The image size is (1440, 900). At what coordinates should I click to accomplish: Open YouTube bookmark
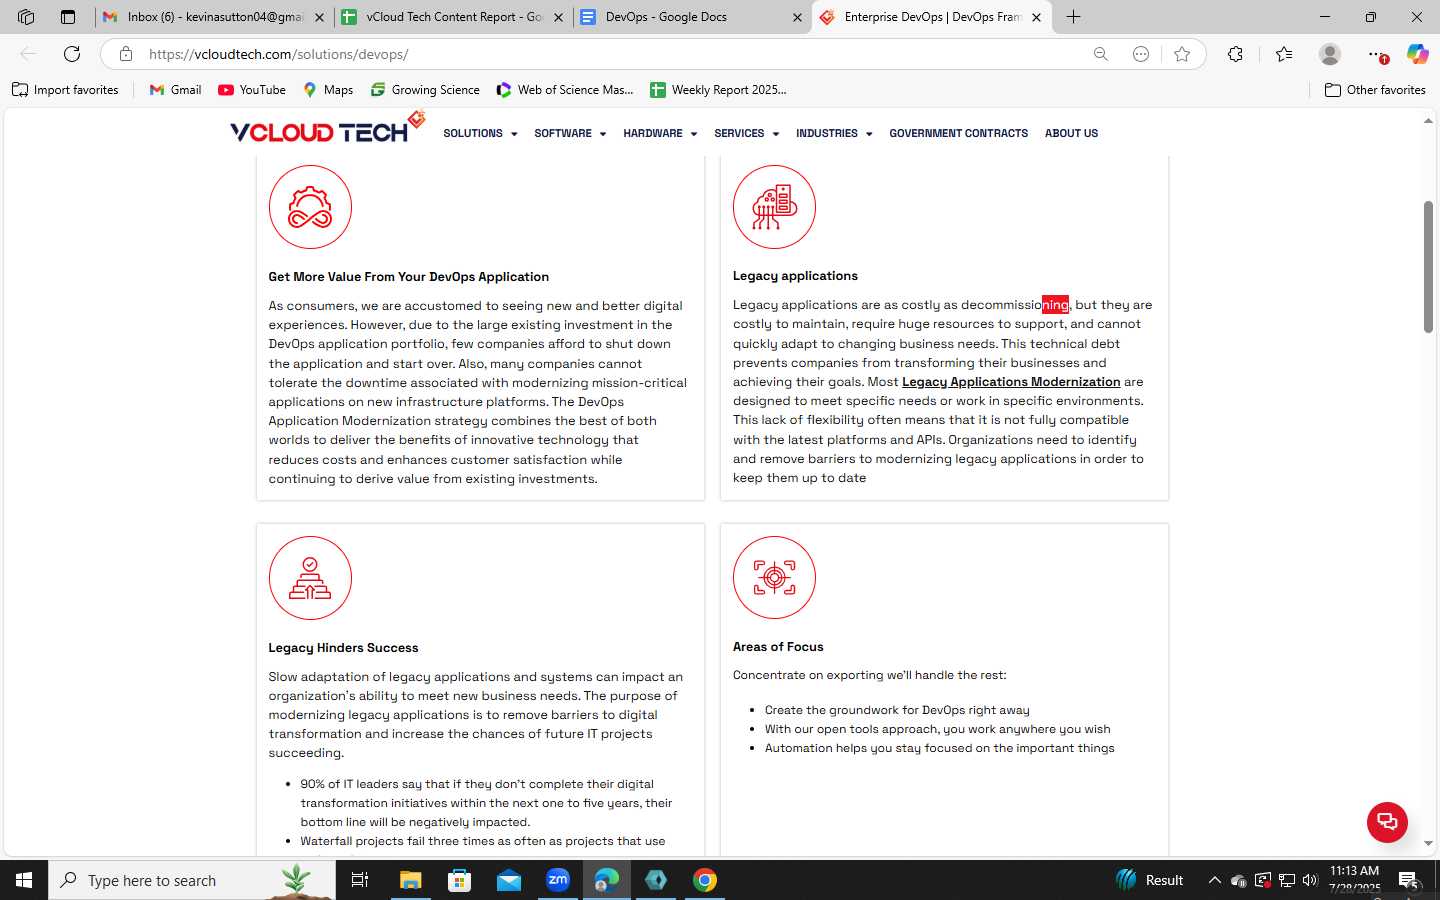coord(252,90)
